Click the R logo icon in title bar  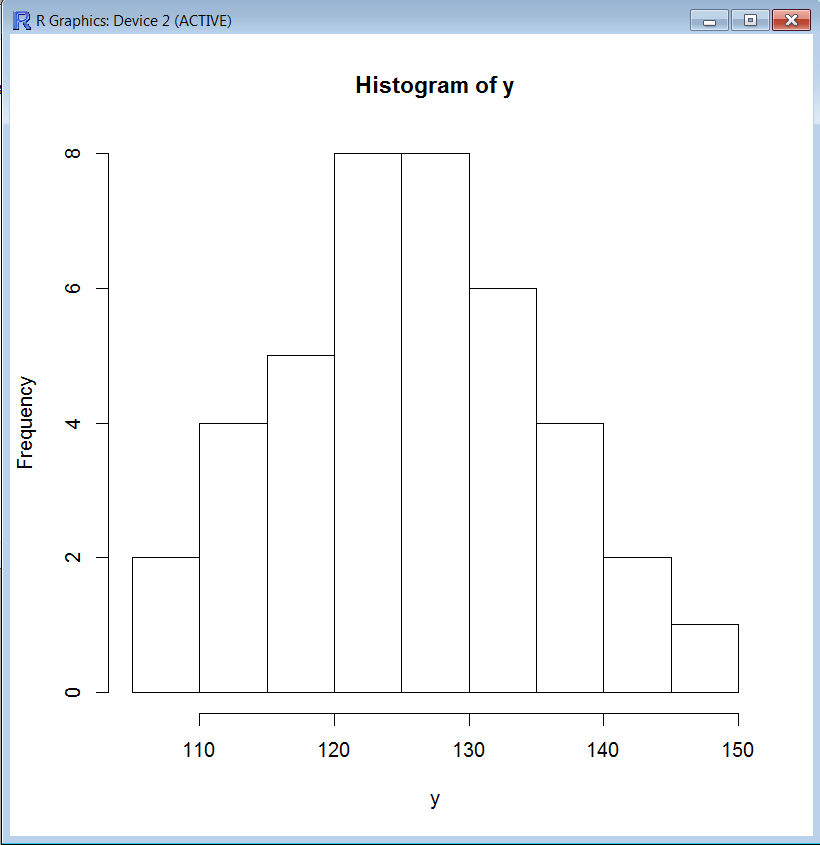(x=22, y=20)
